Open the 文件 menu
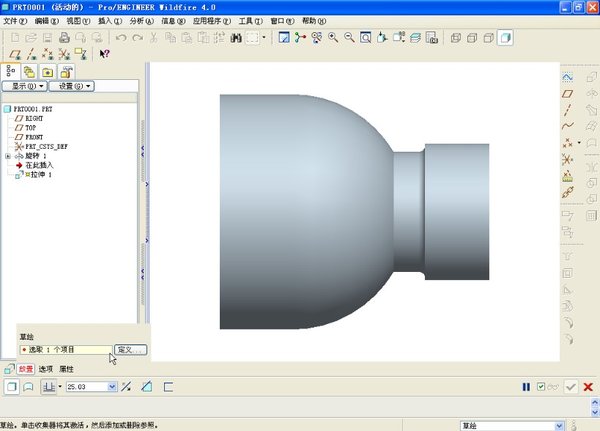The width and height of the screenshot is (600, 431). (15, 21)
